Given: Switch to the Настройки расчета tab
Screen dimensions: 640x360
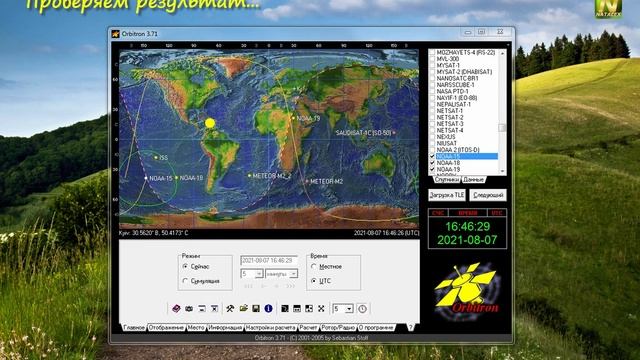Looking at the screenshot, I should click(271, 327).
